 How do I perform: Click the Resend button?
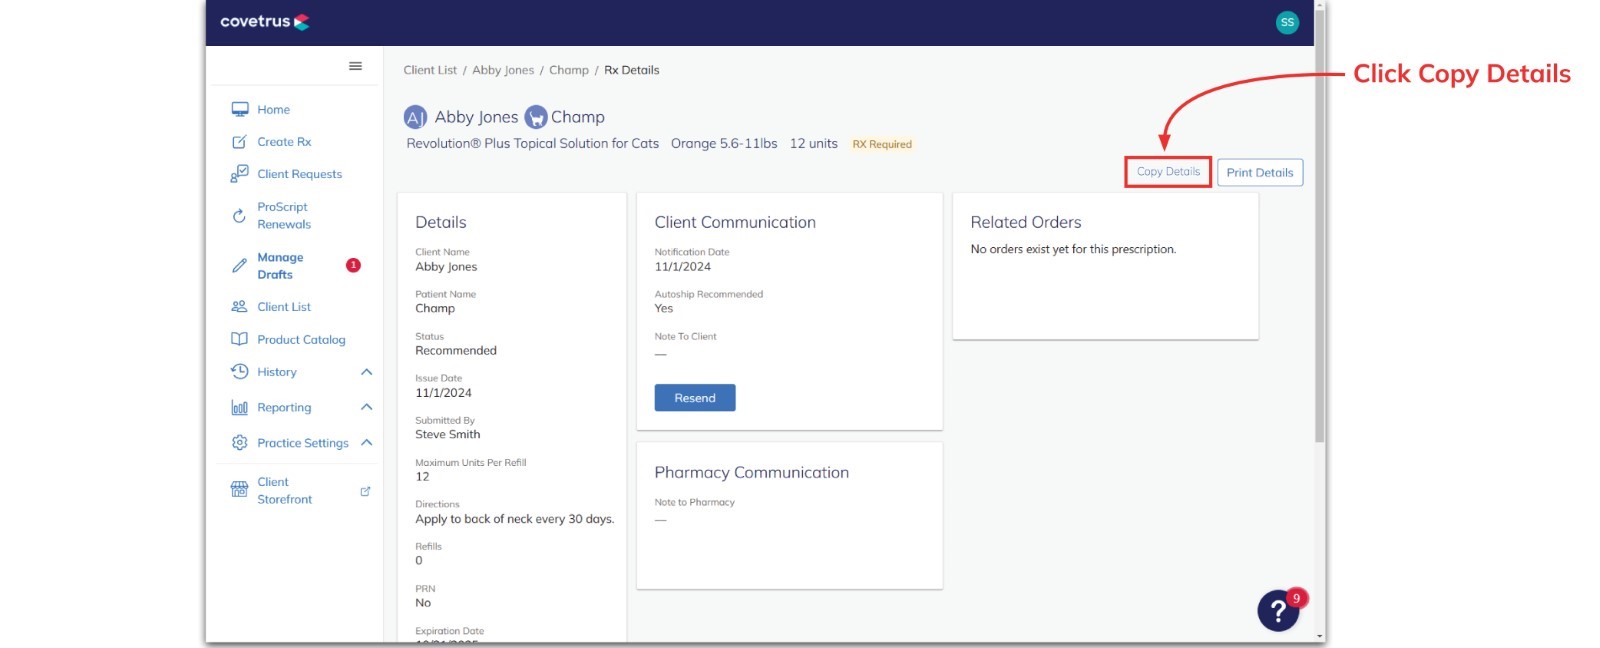tap(695, 398)
